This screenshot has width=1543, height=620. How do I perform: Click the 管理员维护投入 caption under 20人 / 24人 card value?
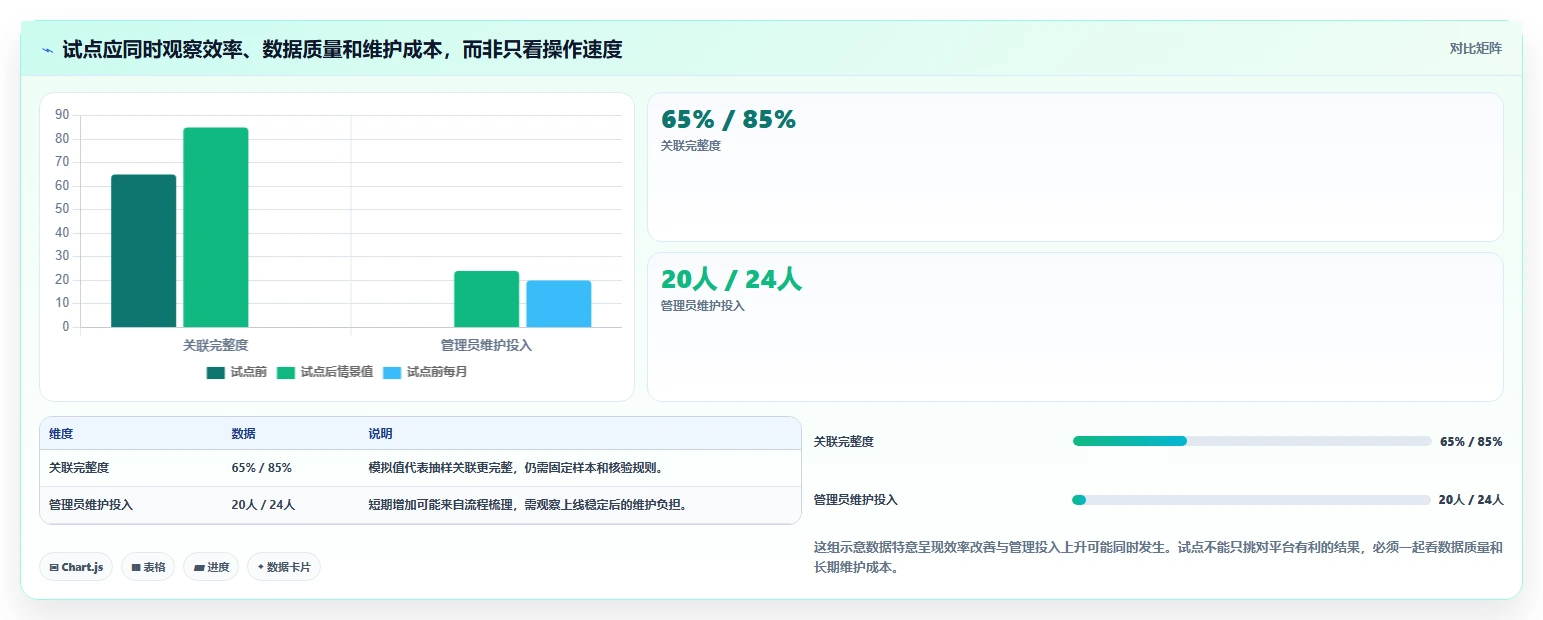tap(703, 306)
